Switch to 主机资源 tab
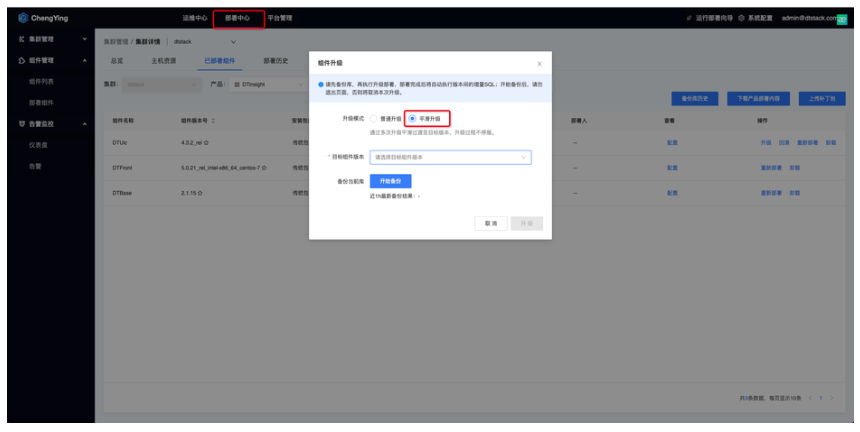The width and height of the screenshot is (860, 432). pyautogui.click(x=164, y=61)
